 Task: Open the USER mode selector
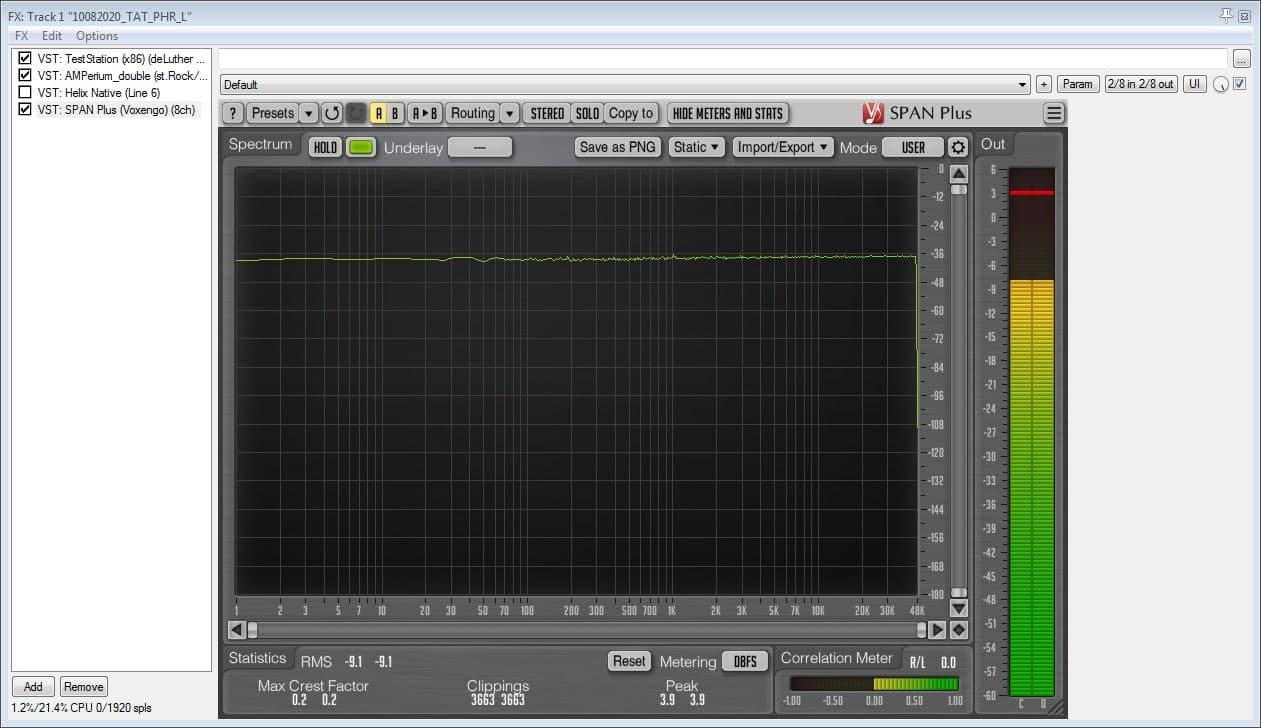click(913, 147)
